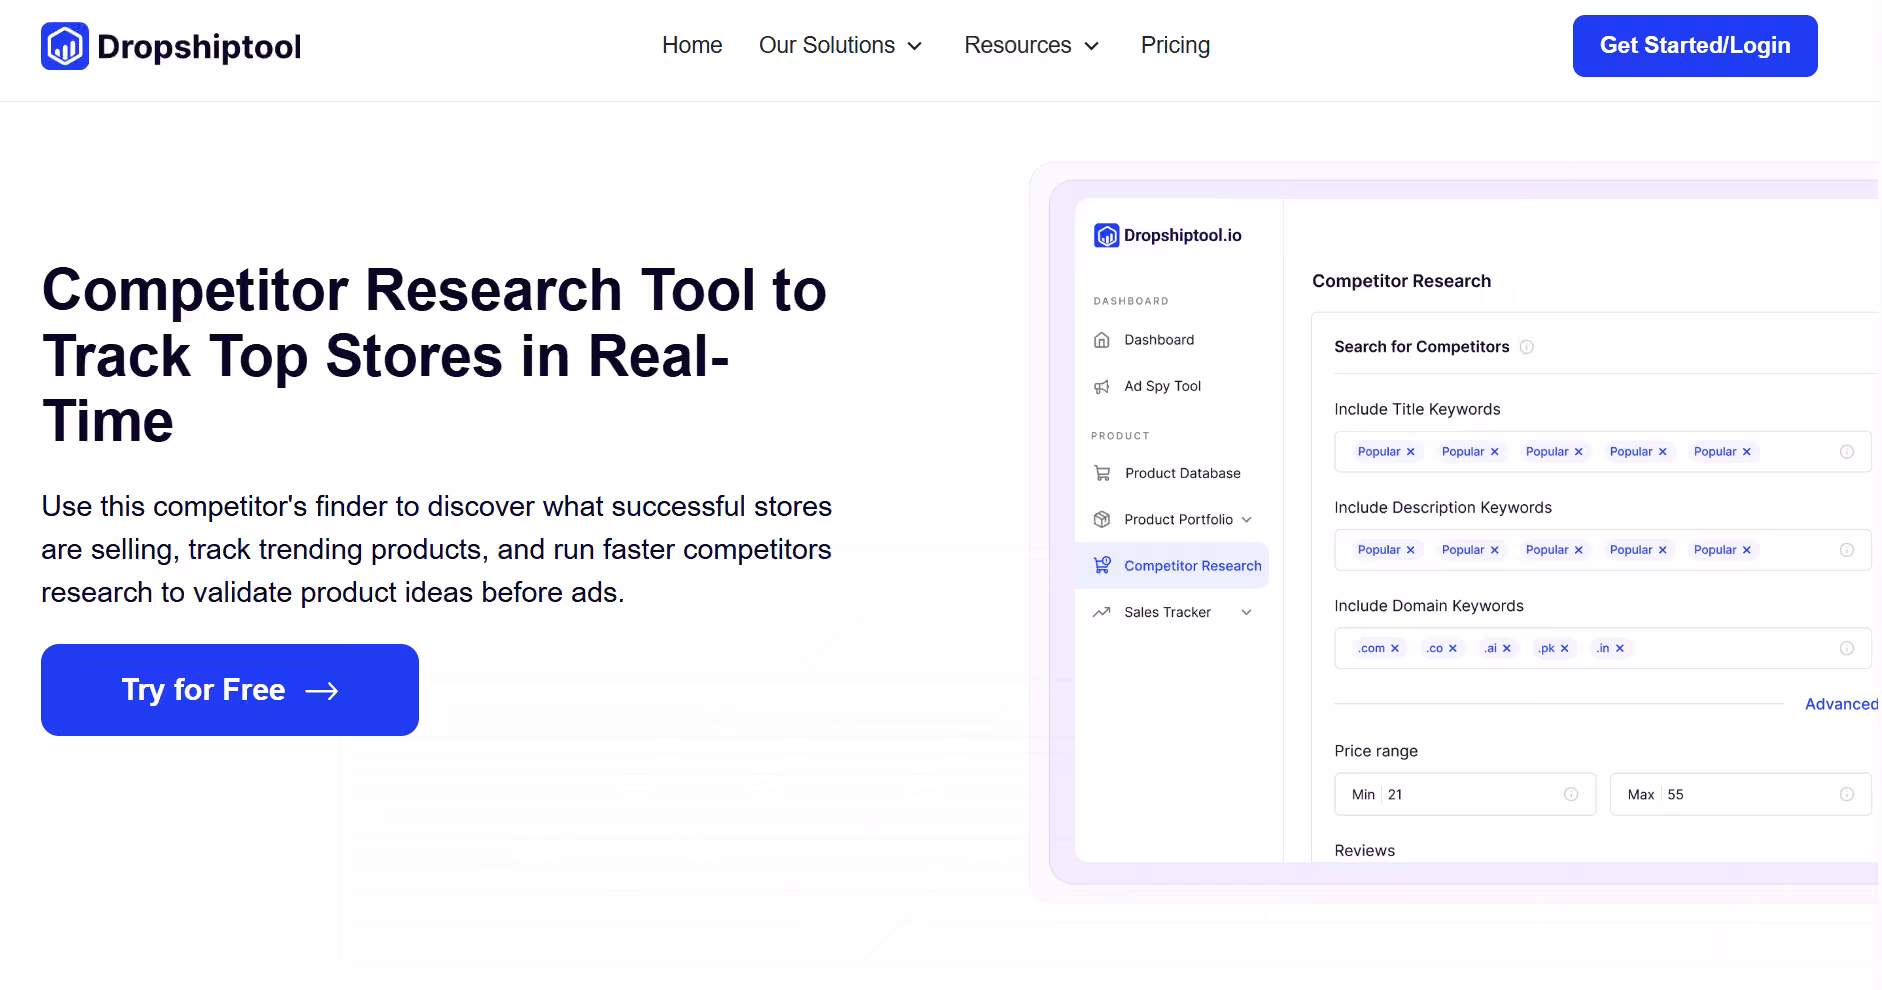The height and width of the screenshot is (990, 1882).
Task: Click the info icon in the Max price field
Action: click(1847, 794)
